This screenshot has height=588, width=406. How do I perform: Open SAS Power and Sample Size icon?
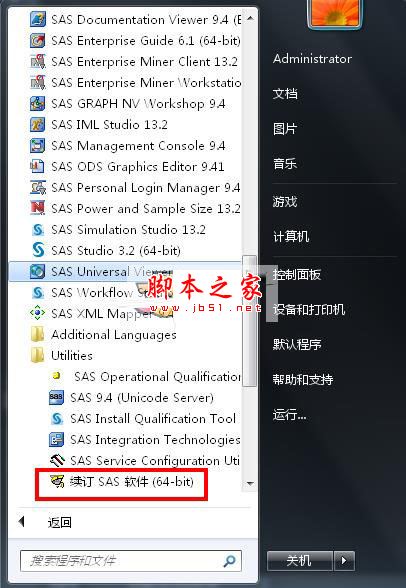tap(37, 208)
